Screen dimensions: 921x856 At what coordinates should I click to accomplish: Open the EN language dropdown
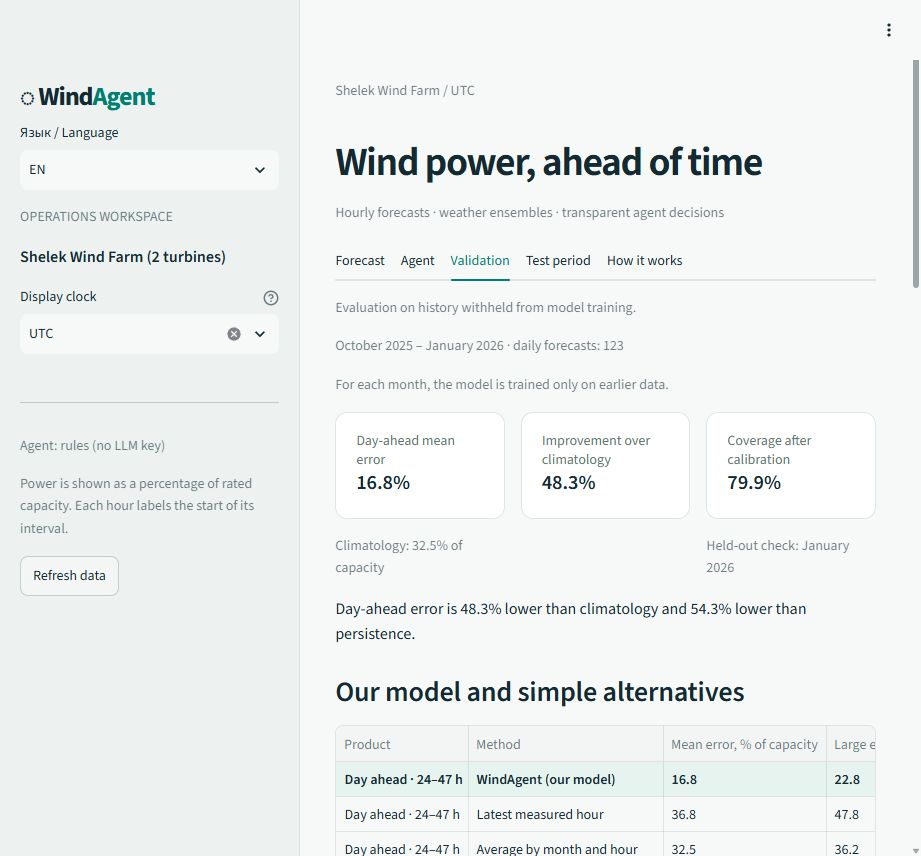[149, 170]
